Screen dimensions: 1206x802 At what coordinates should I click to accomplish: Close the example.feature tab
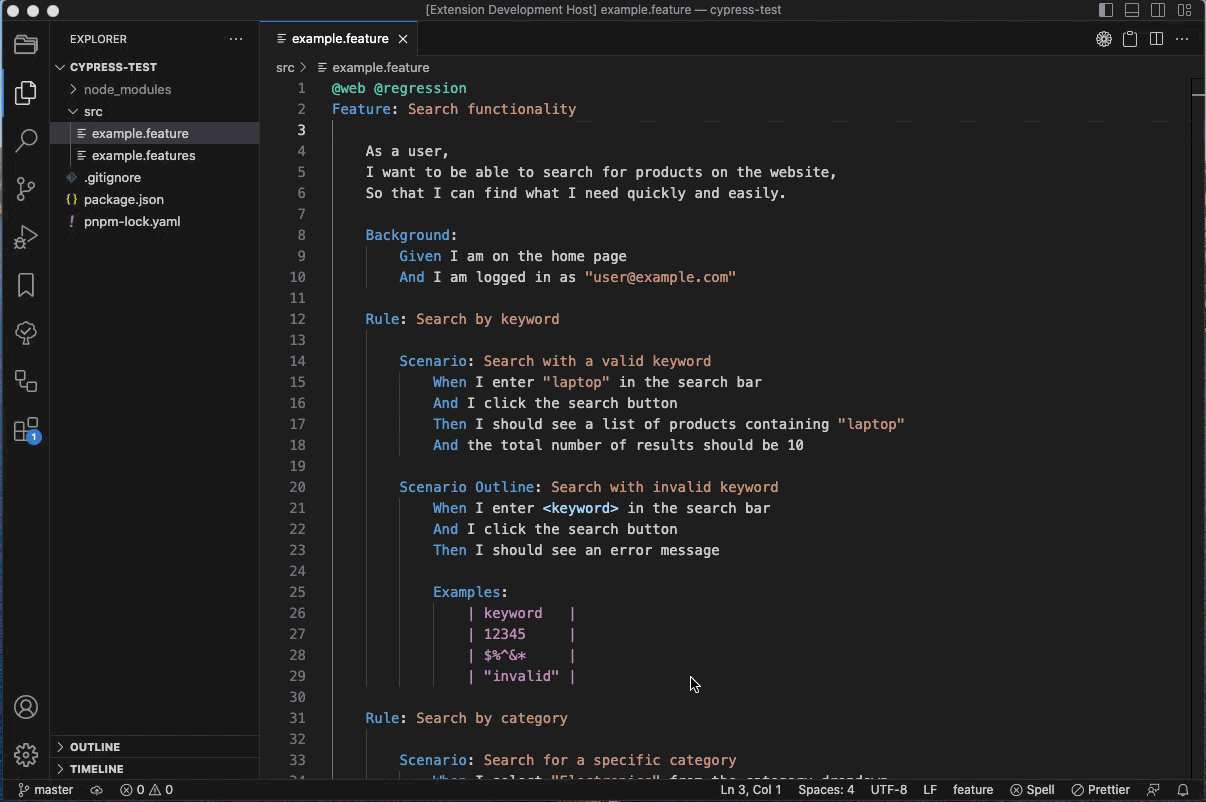pyautogui.click(x=403, y=39)
